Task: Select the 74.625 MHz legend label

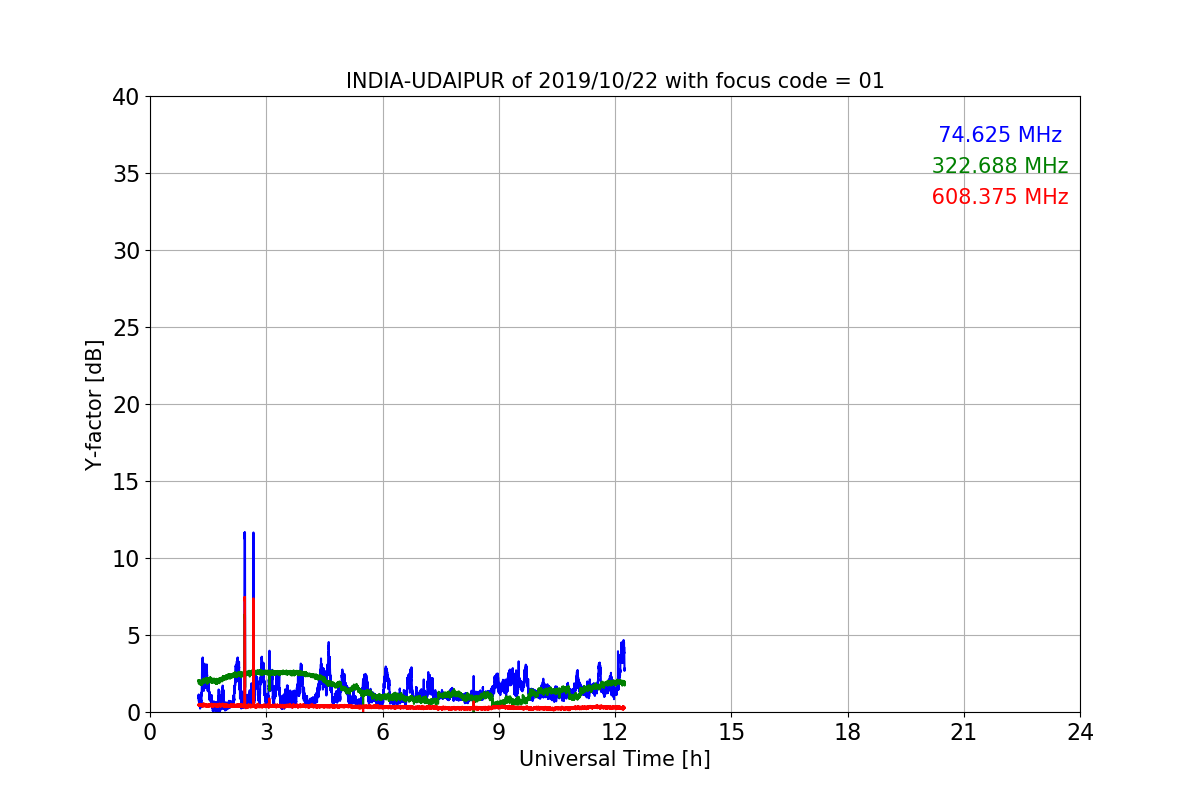Action: pyautogui.click(x=1000, y=135)
